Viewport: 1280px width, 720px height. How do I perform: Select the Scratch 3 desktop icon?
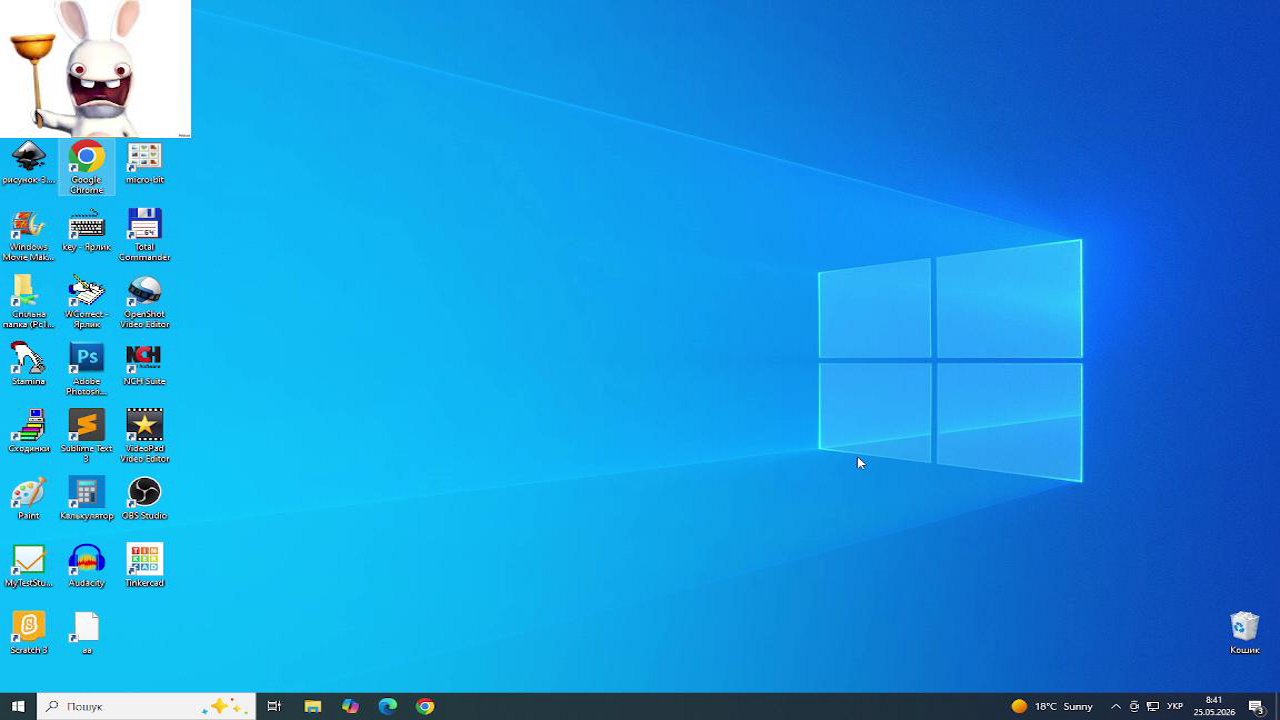tap(28, 633)
